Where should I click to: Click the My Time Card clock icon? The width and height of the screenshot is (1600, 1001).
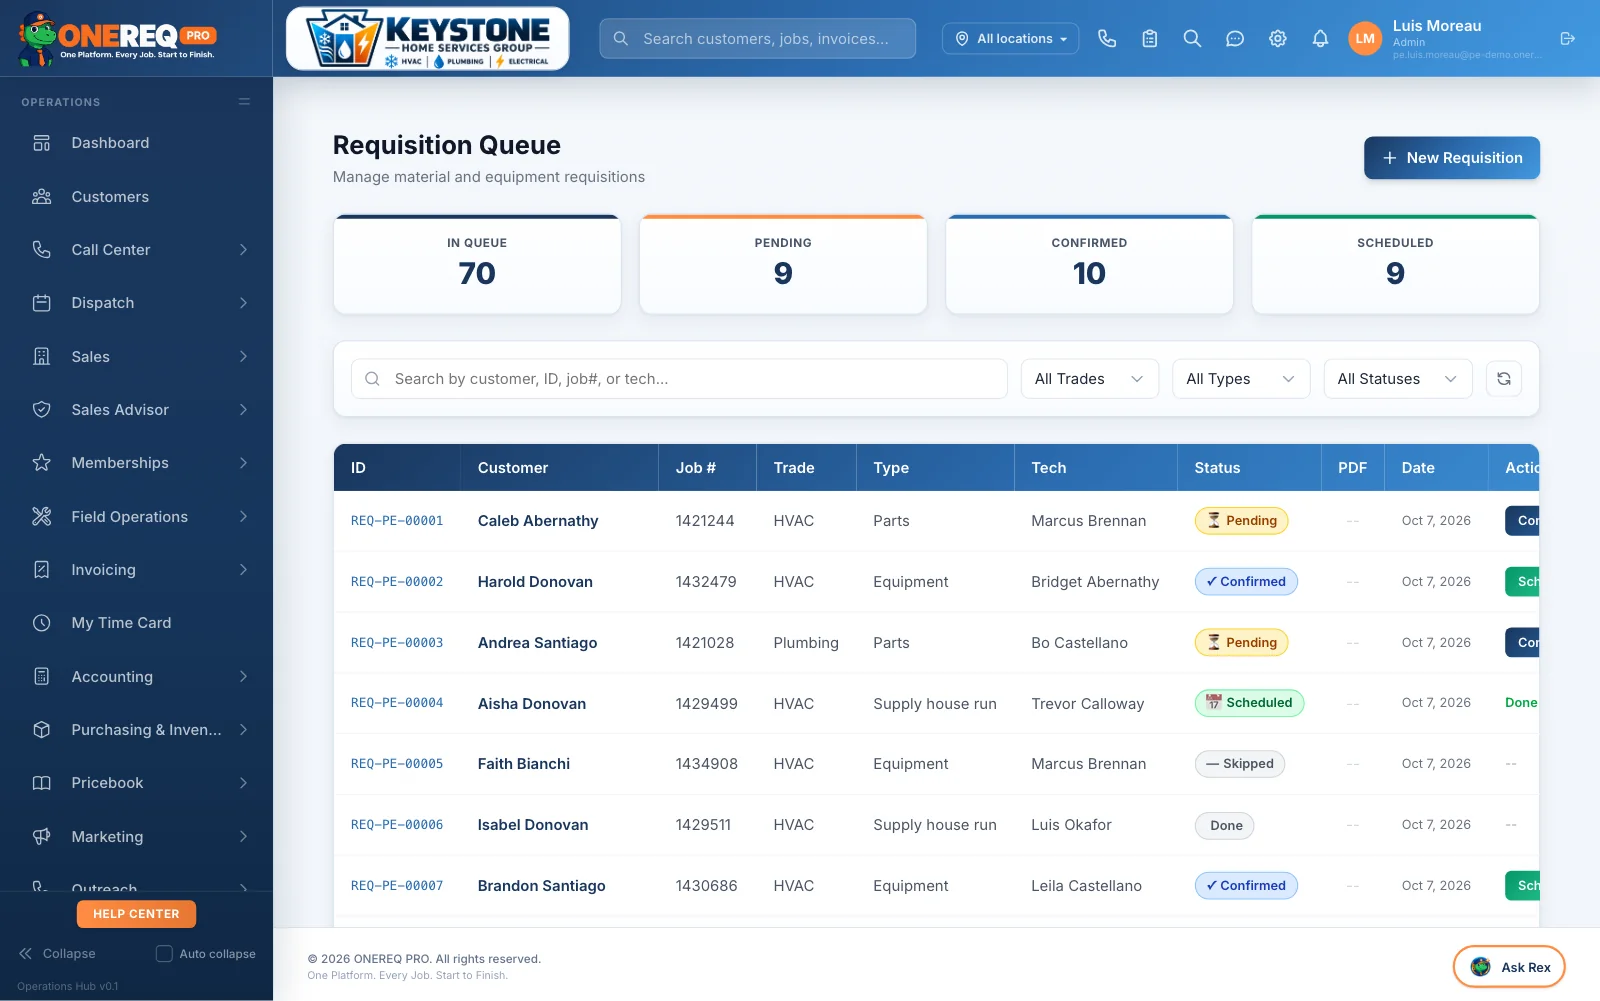(41, 623)
